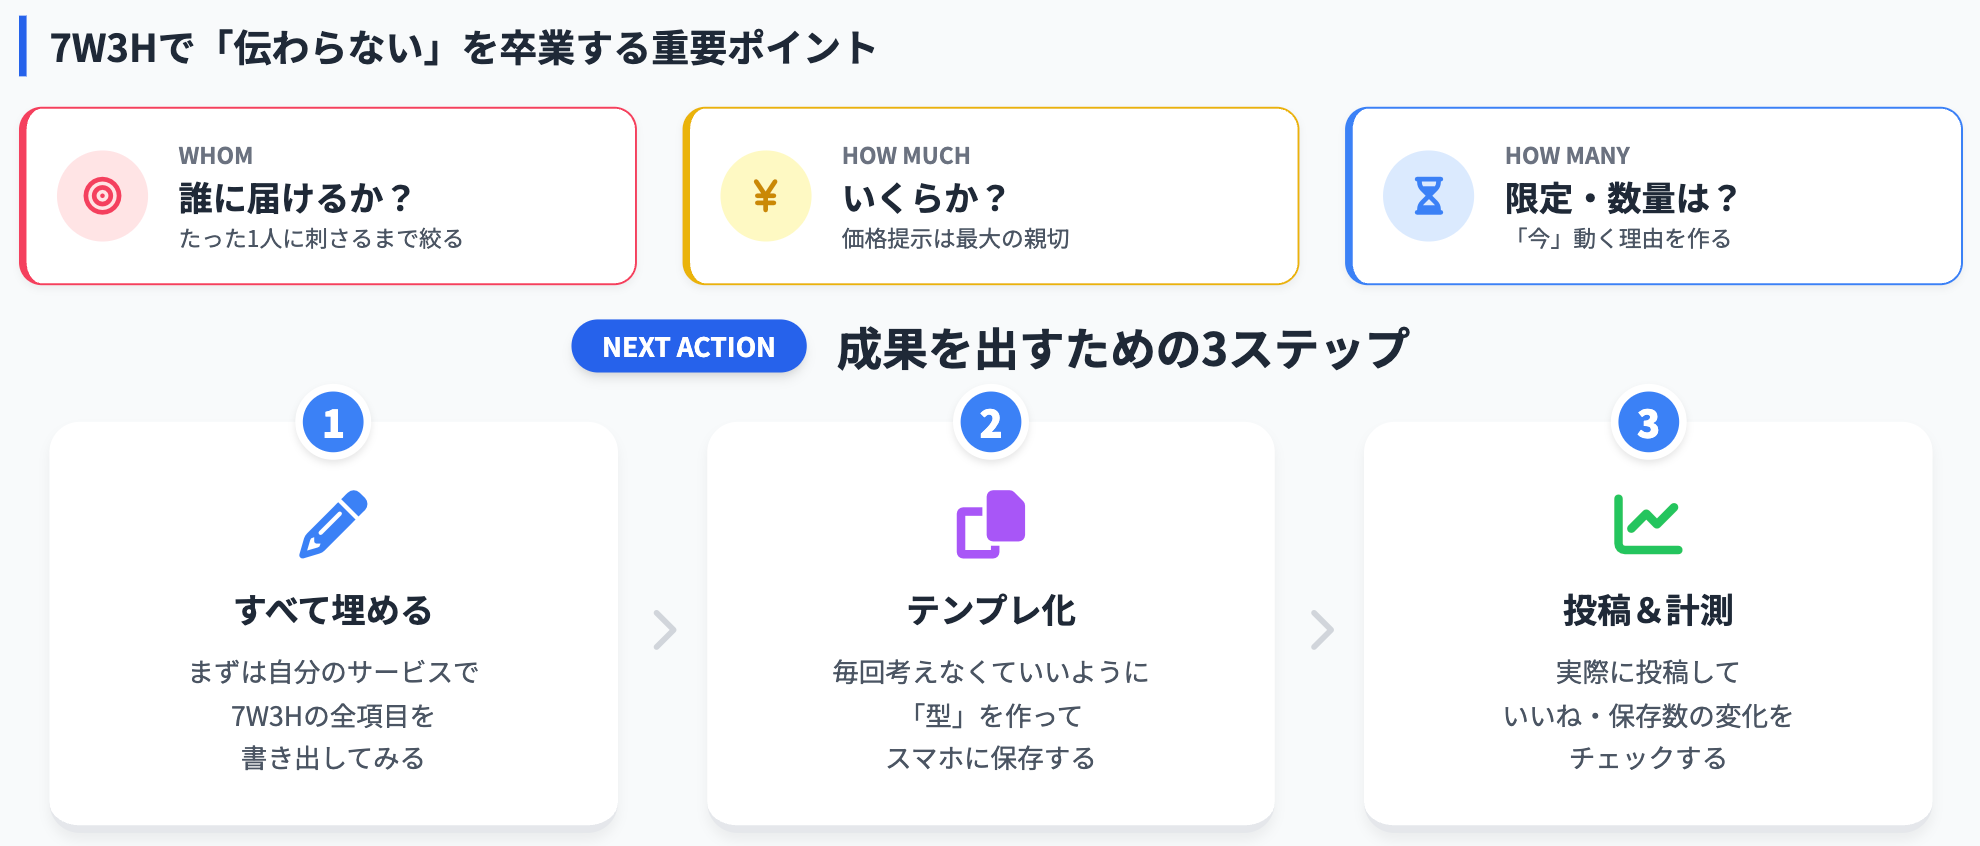The image size is (1980, 846).
Task: Click the green line chart icon
Action: click(1647, 523)
